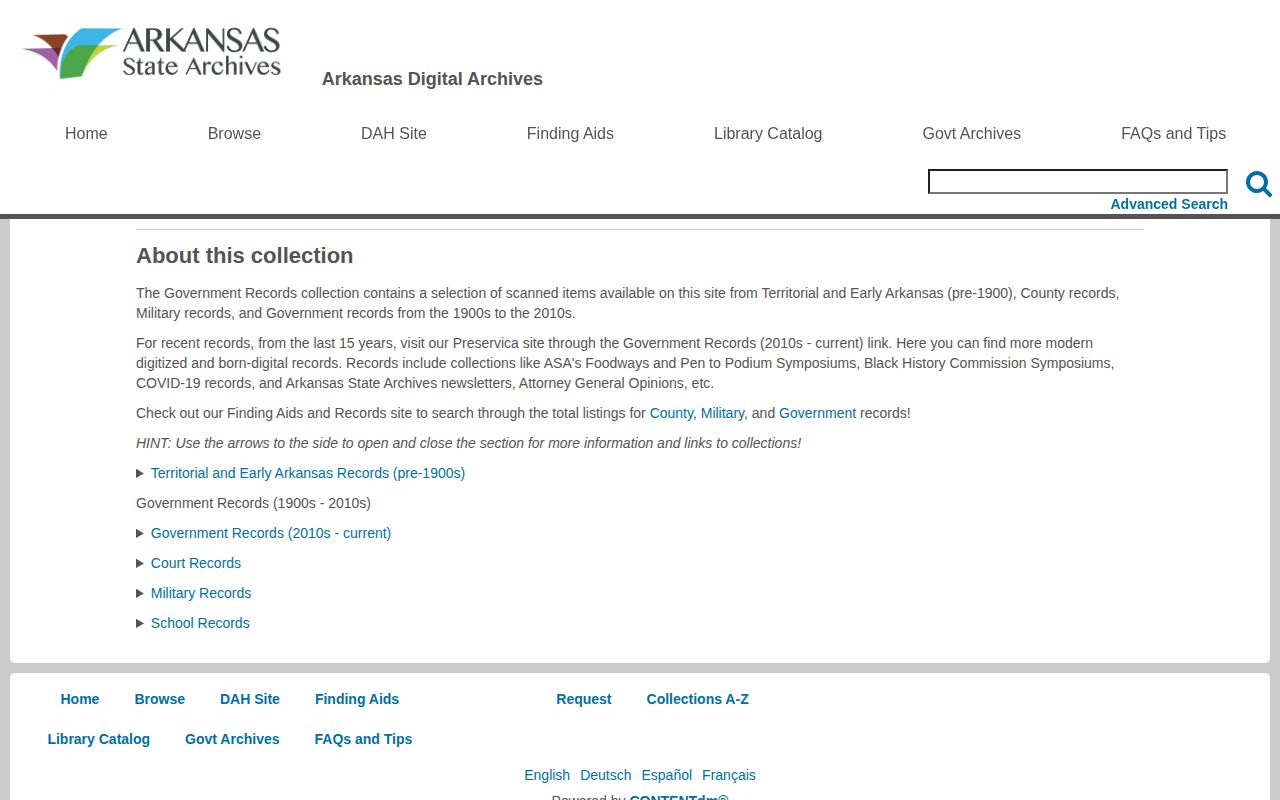Click the footer Browse link
The image size is (1280, 800).
(x=160, y=699)
